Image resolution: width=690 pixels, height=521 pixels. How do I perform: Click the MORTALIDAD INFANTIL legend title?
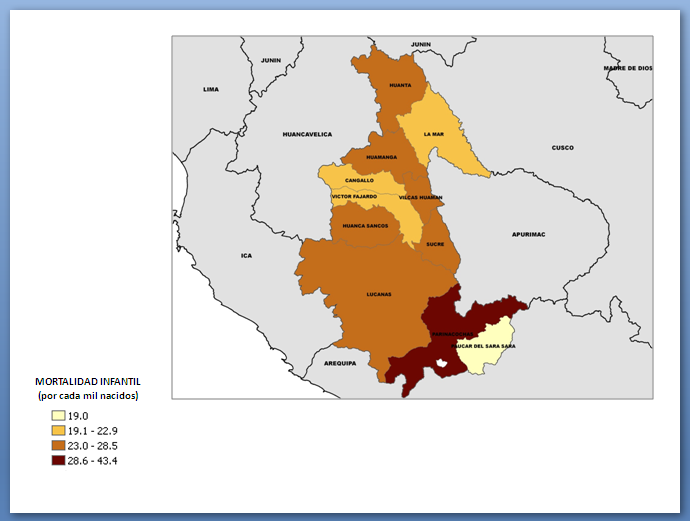pyautogui.click(x=88, y=382)
